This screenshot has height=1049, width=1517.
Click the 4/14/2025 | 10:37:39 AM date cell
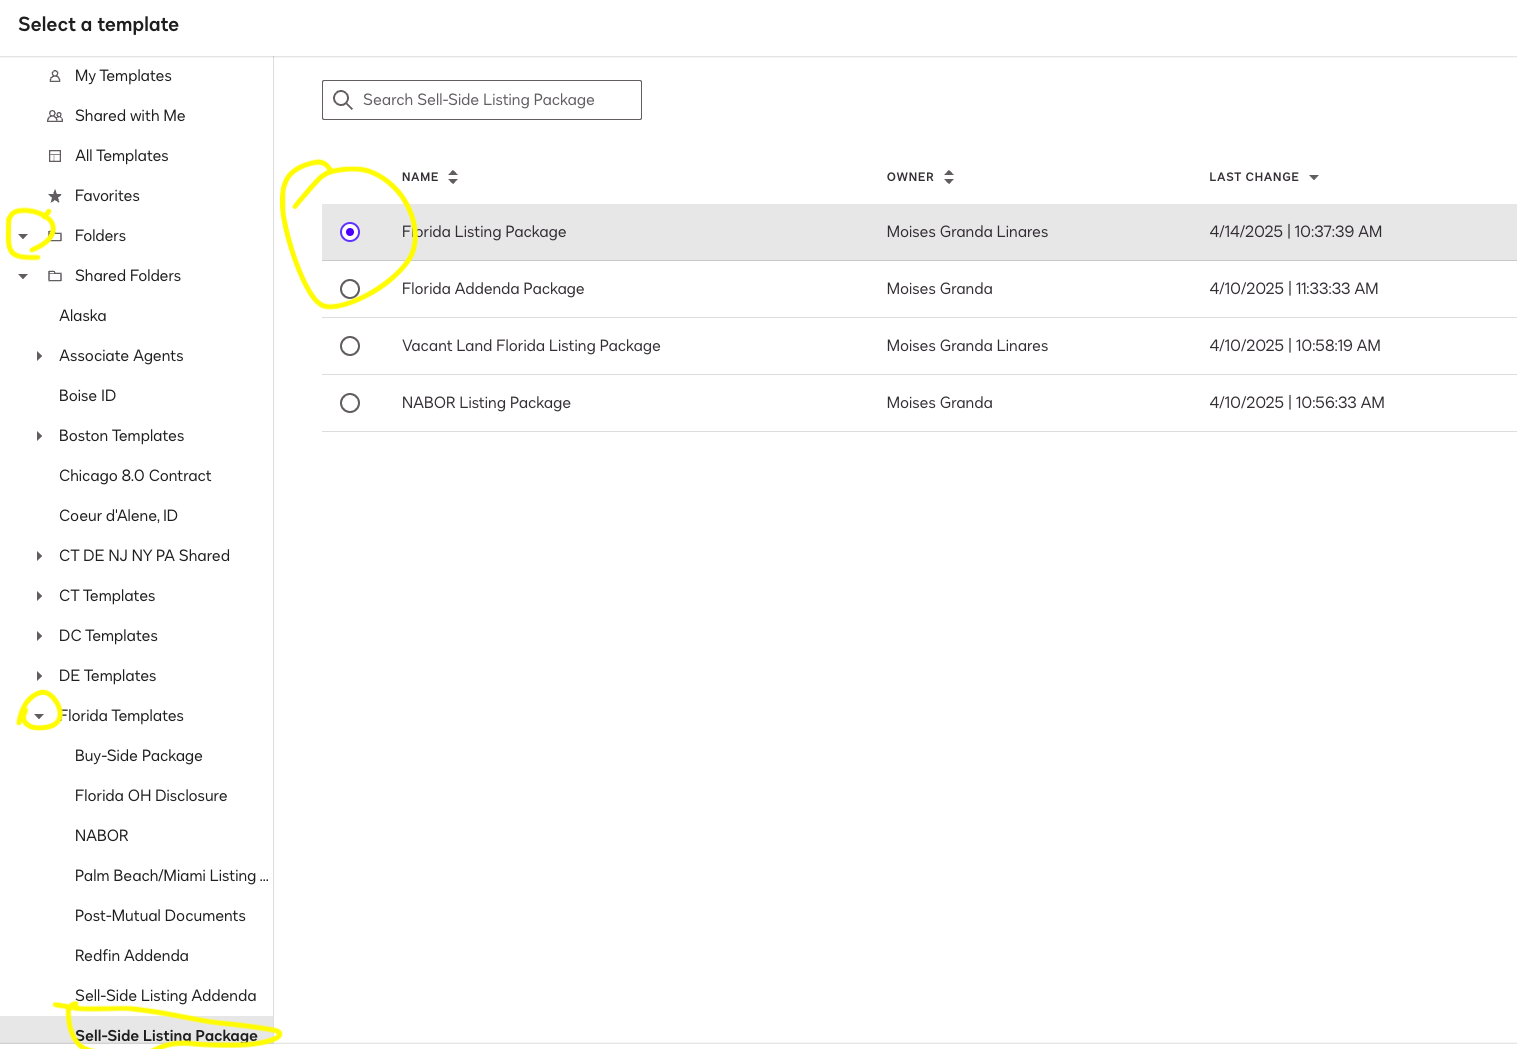[x=1296, y=232]
